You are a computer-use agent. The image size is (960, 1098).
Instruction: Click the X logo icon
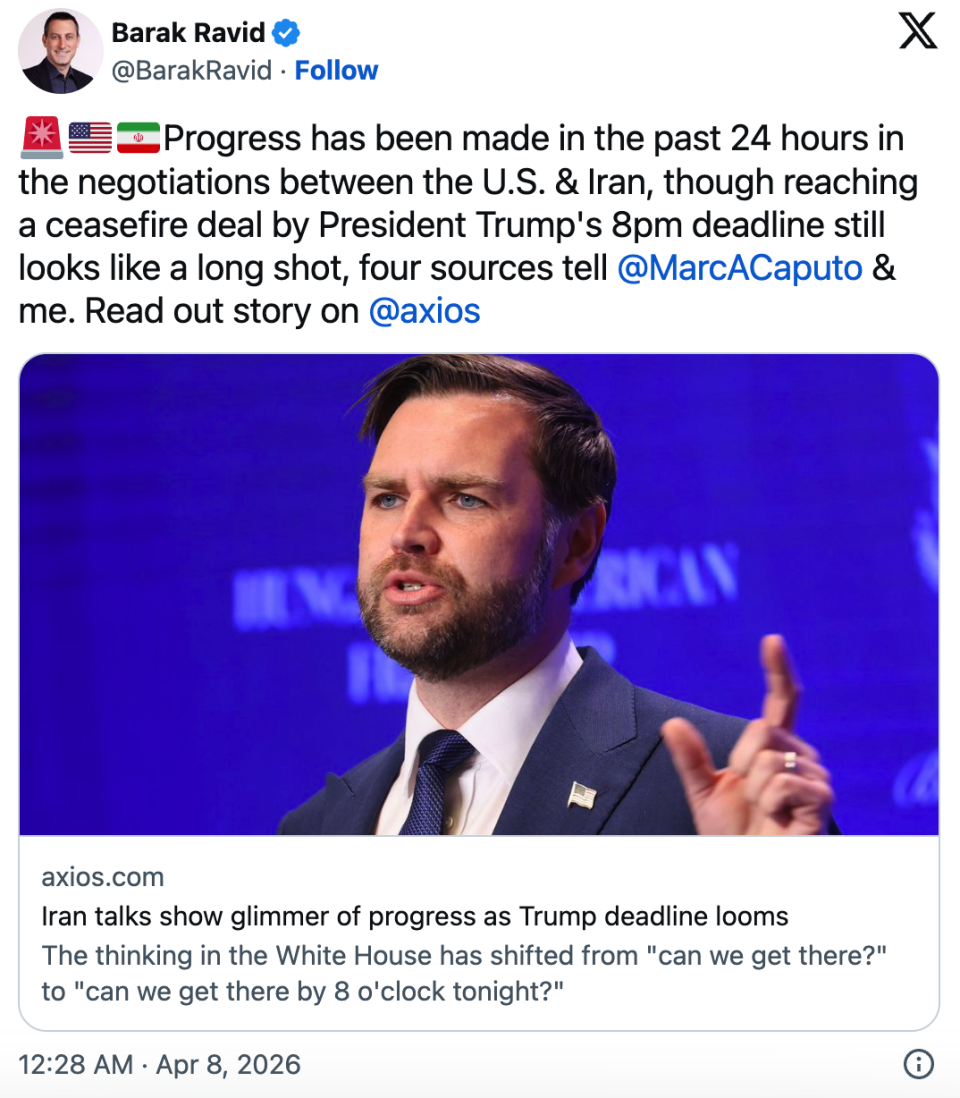point(917,30)
